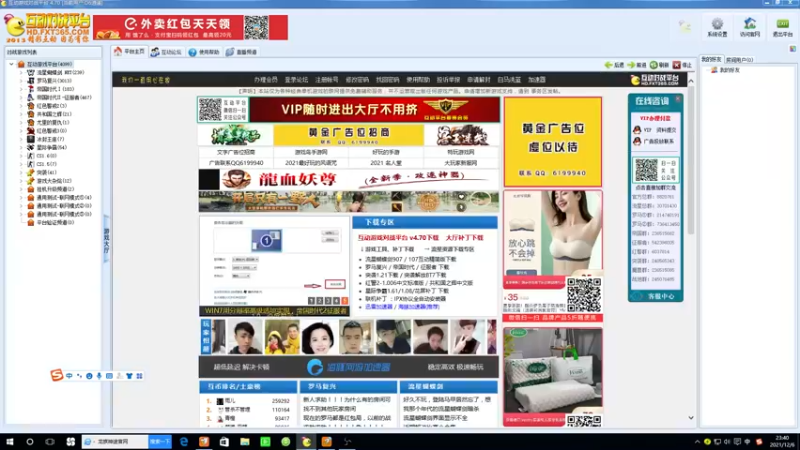
Task: Open Cortana search circle in taskbar
Action: (30, 441)
